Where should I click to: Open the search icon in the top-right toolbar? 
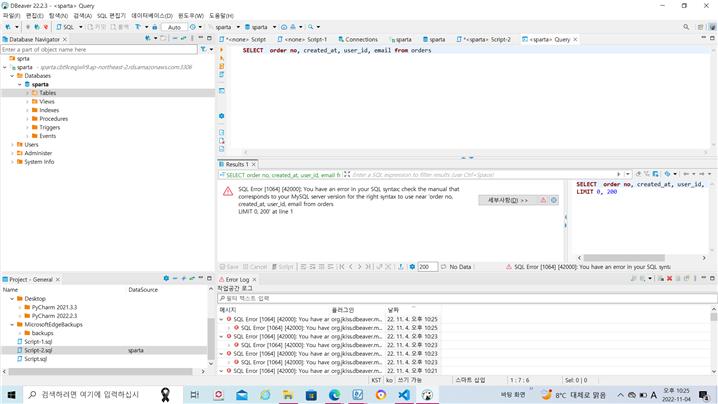[686, 27]
